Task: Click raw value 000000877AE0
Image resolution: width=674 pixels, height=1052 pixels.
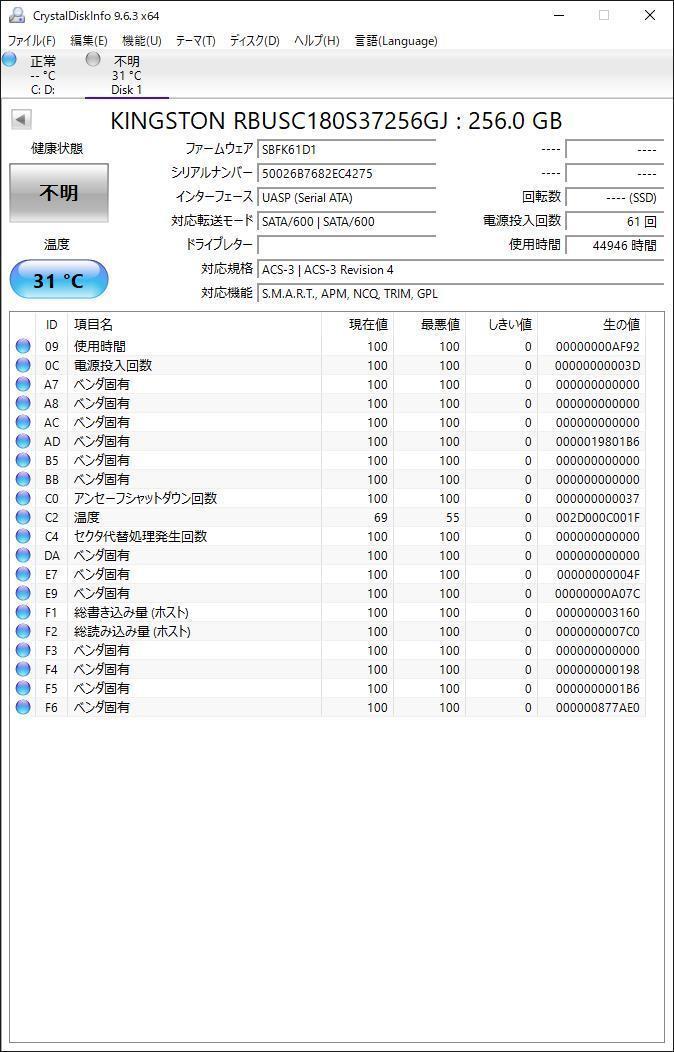Action: point(597,707)
